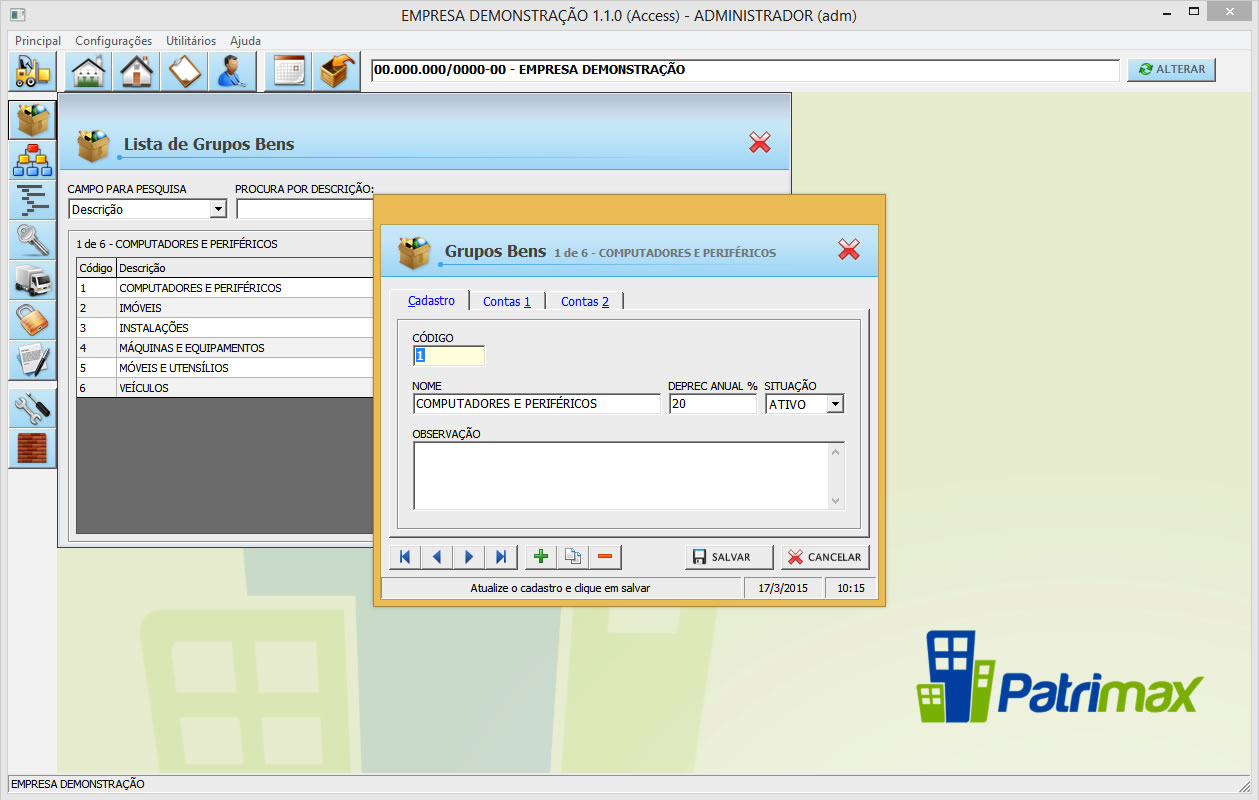Click the DEPREC ANUAL % field
Screen dimensions: 1259x800
pos(713,404)
